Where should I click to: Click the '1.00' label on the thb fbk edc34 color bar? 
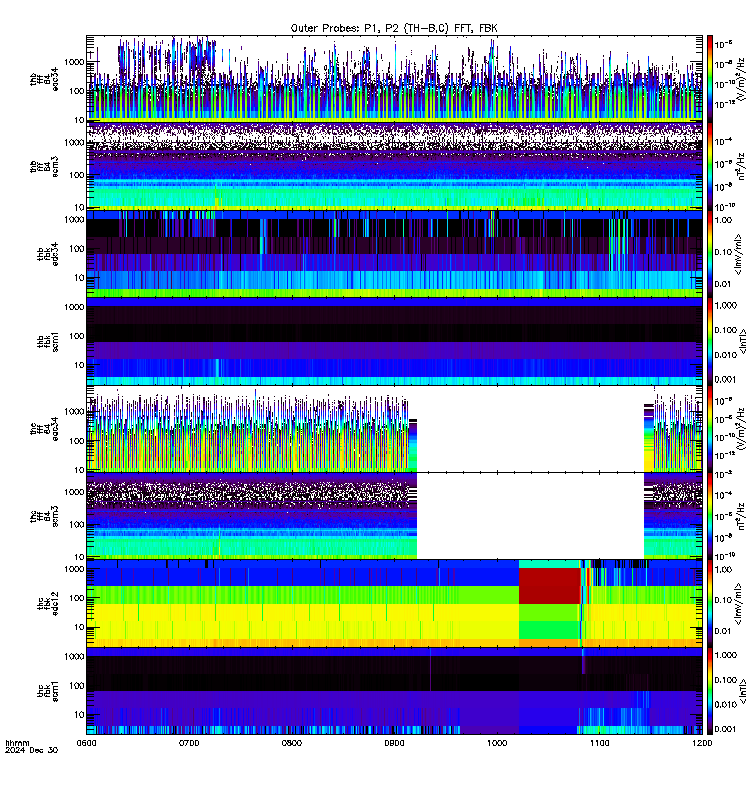[723, 220]
